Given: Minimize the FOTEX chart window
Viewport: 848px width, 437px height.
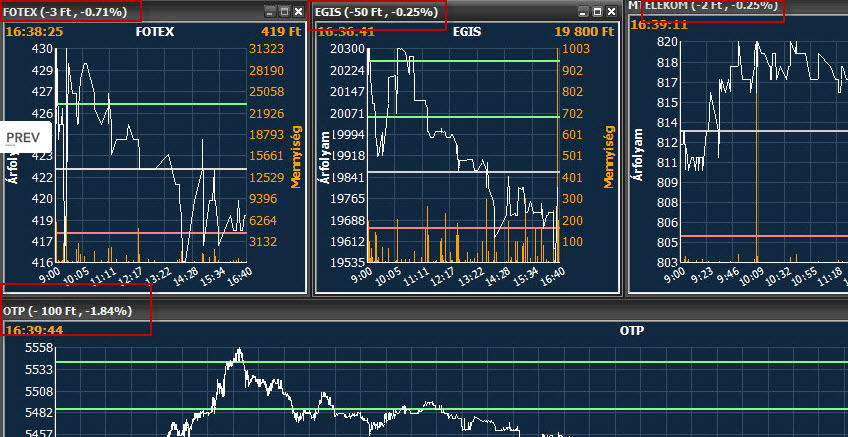Looking at the screenshot, I should 270,11.
